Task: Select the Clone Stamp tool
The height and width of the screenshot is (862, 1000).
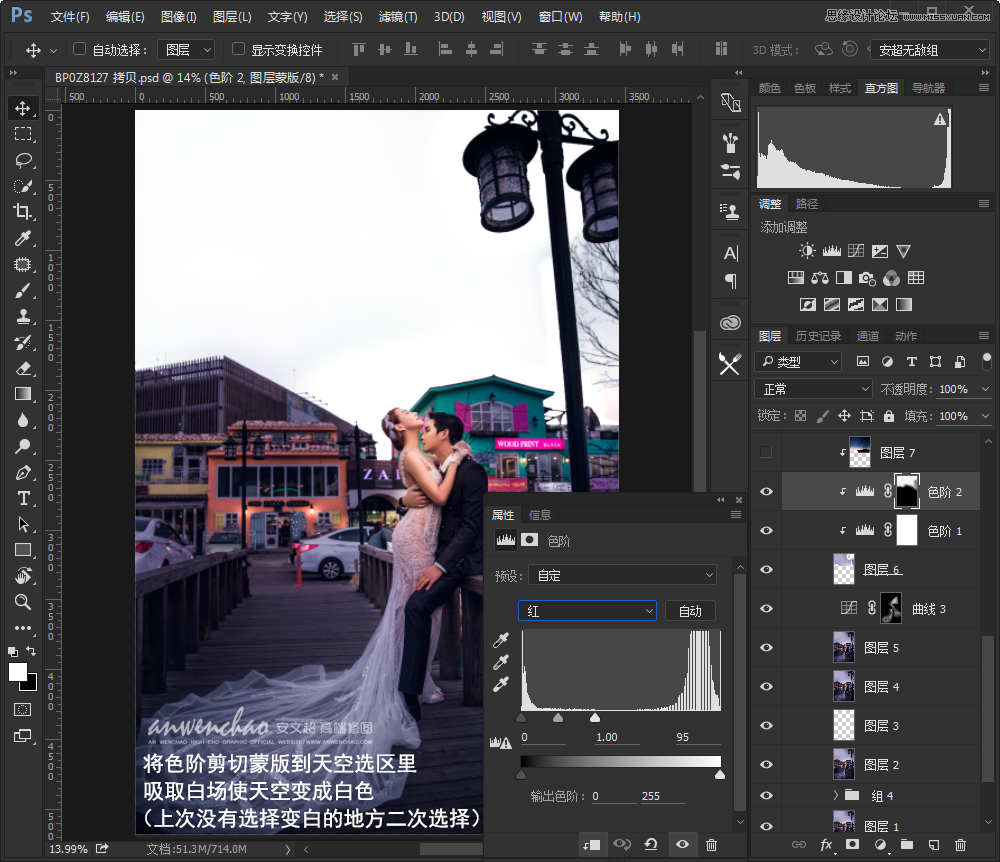Action: (23, 316)
